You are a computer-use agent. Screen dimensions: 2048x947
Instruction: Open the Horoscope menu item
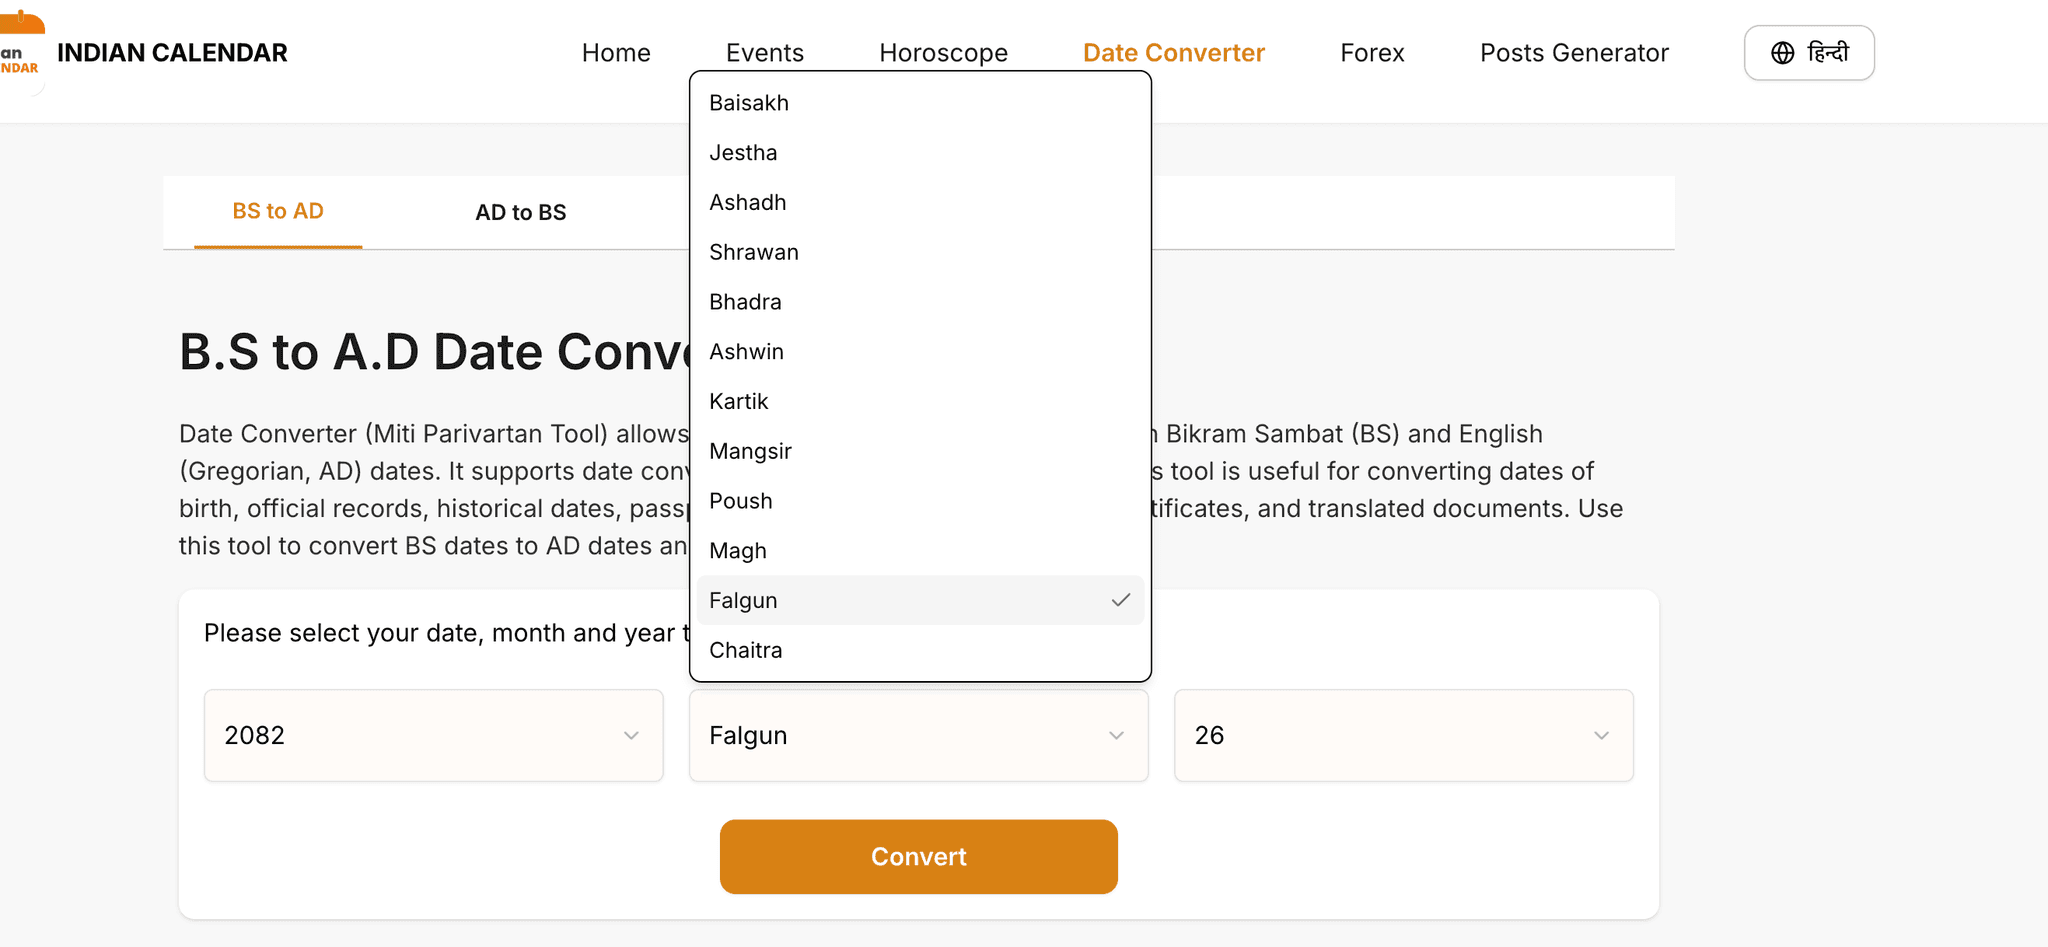point(943,52)
